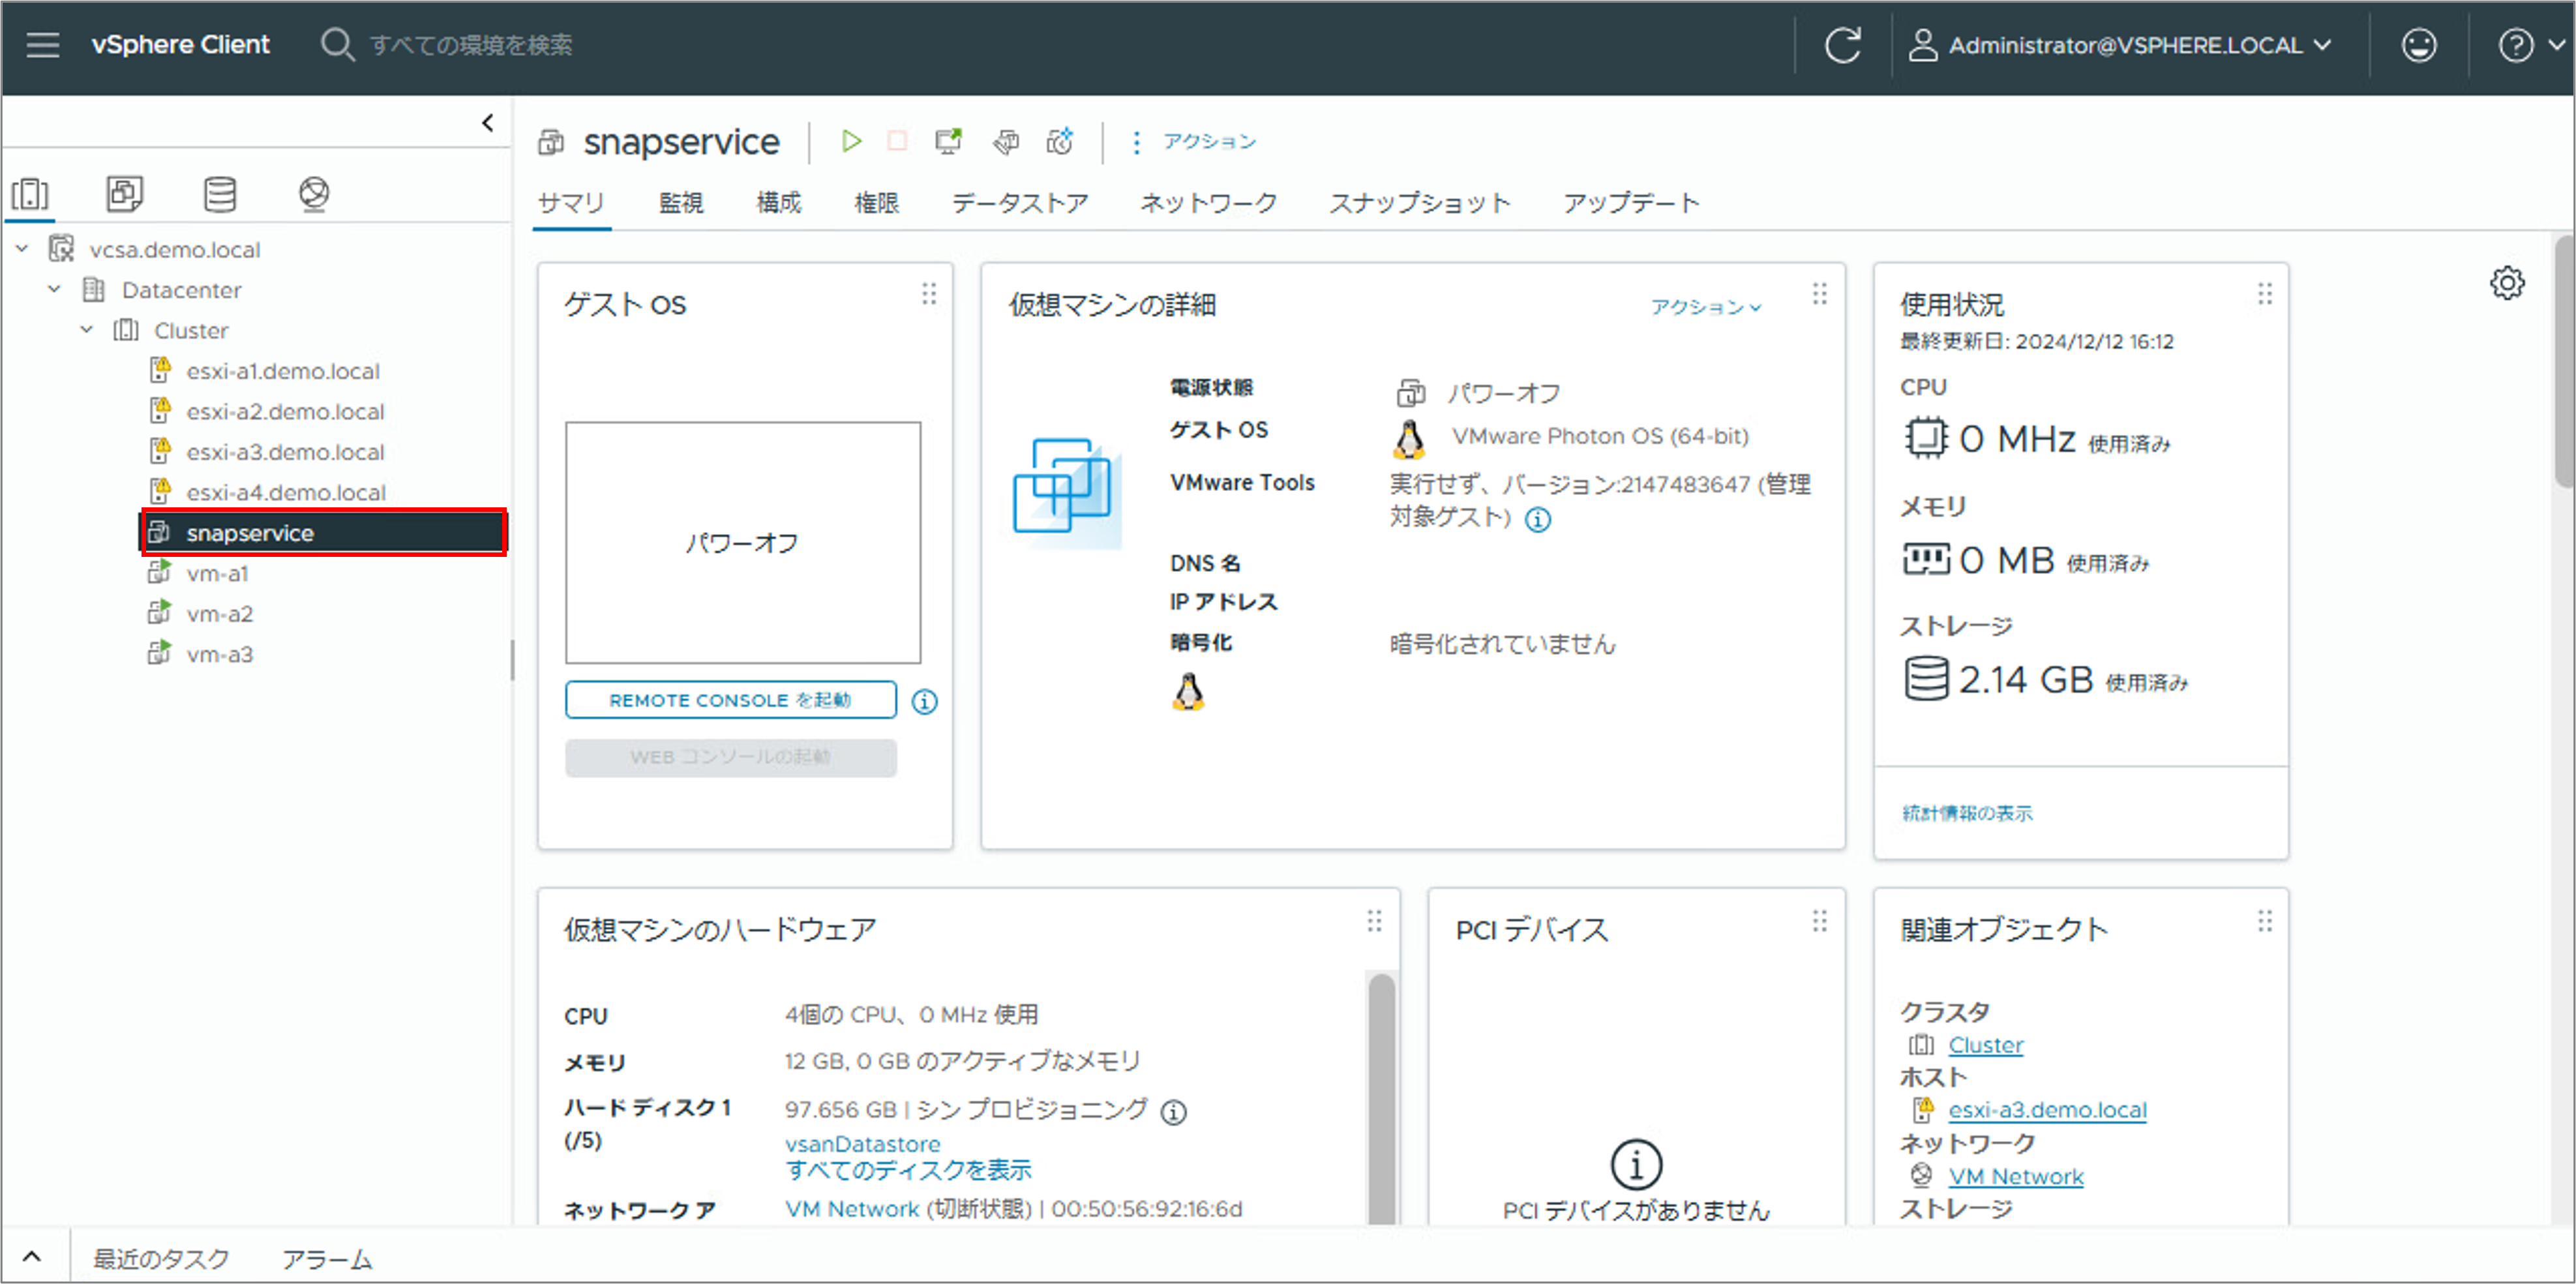Switch to VMs and Templates inventory view

(x=125, y=193)
